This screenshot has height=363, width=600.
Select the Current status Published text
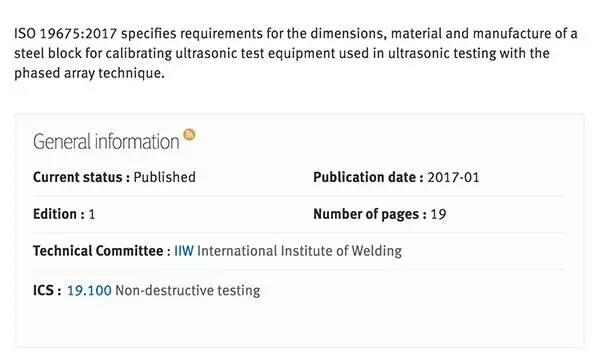pyautogui.click(x=114, y=177)
